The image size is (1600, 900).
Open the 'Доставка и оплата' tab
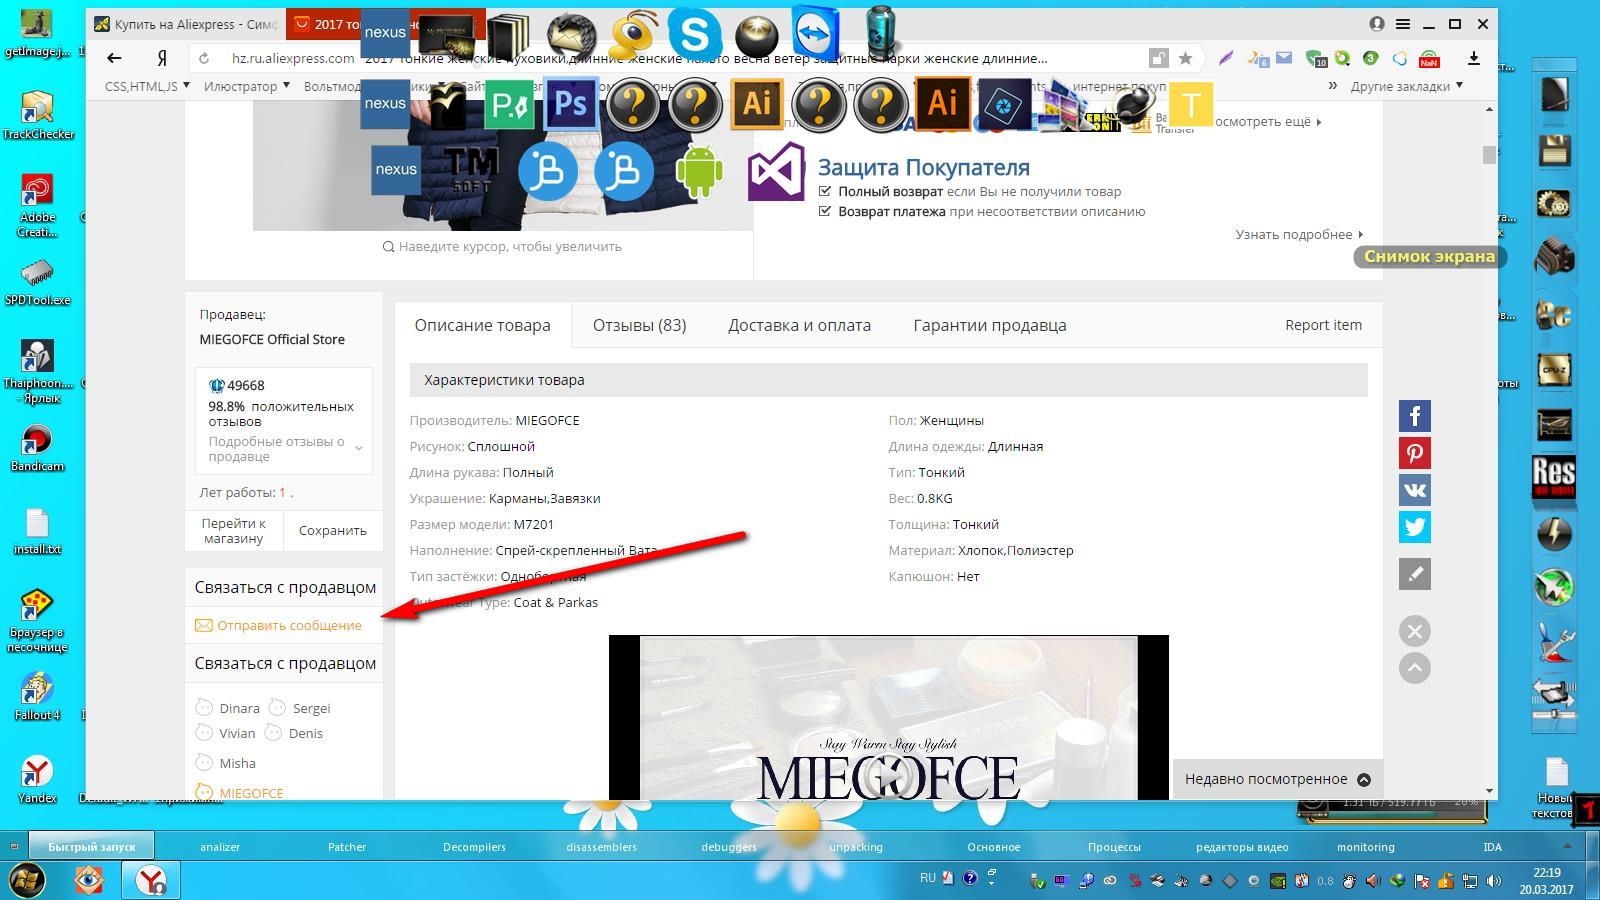pyautogui.click(x=799, y=325)
